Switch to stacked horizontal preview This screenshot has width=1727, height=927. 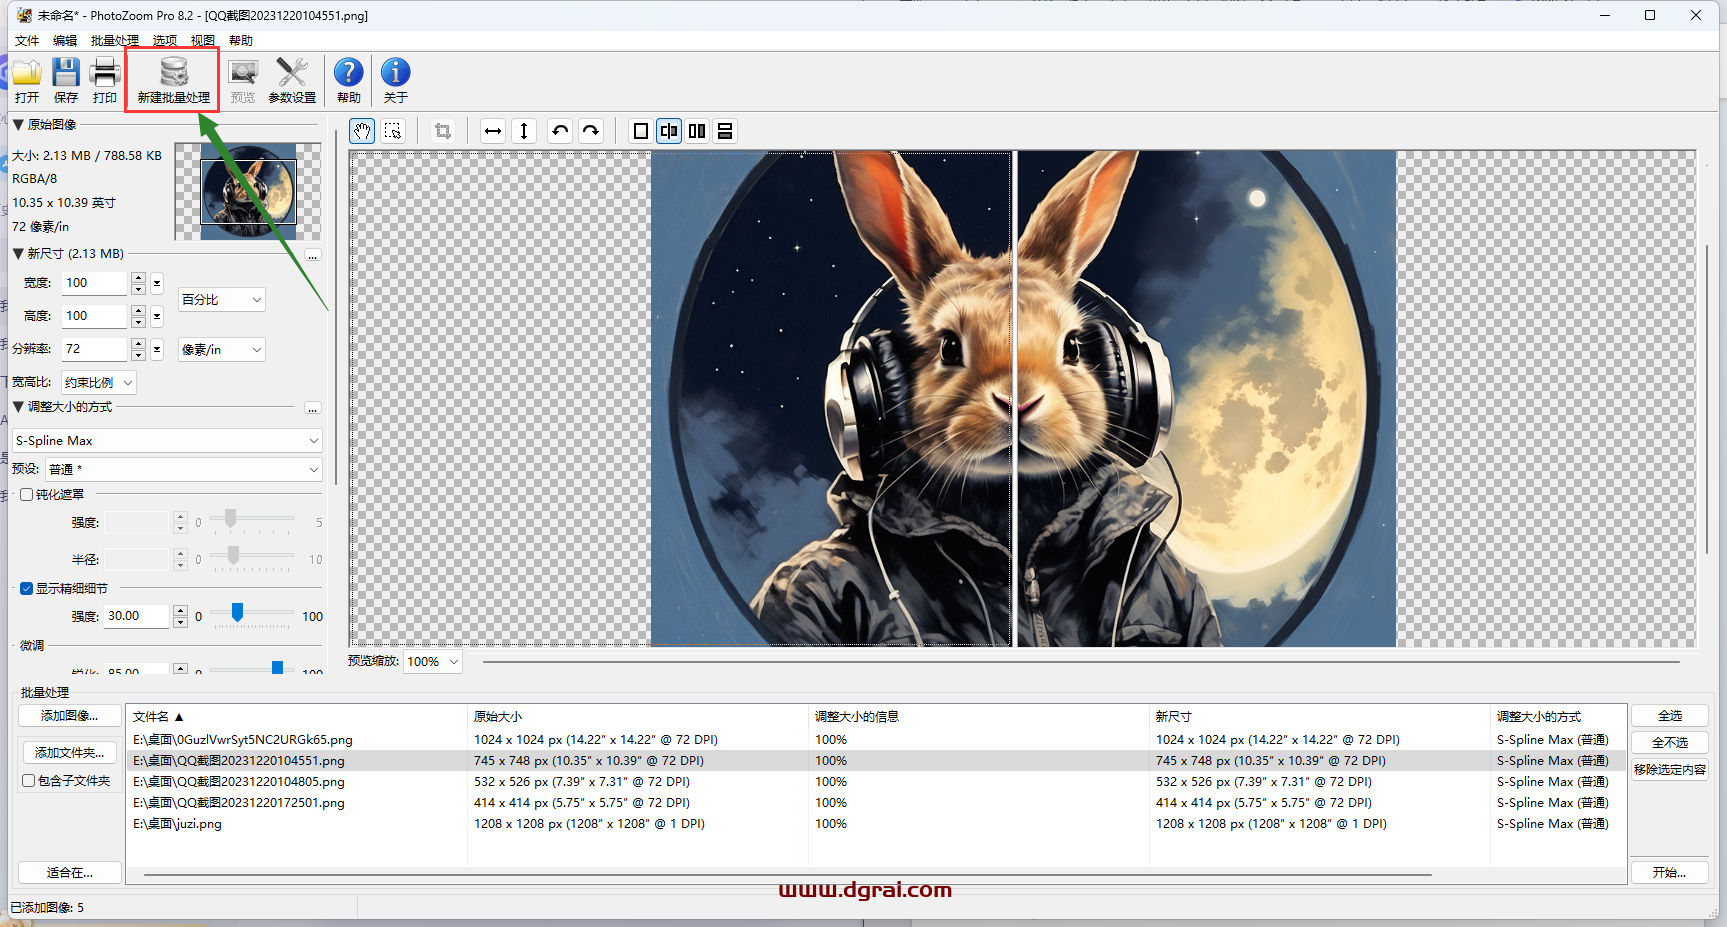725,131
